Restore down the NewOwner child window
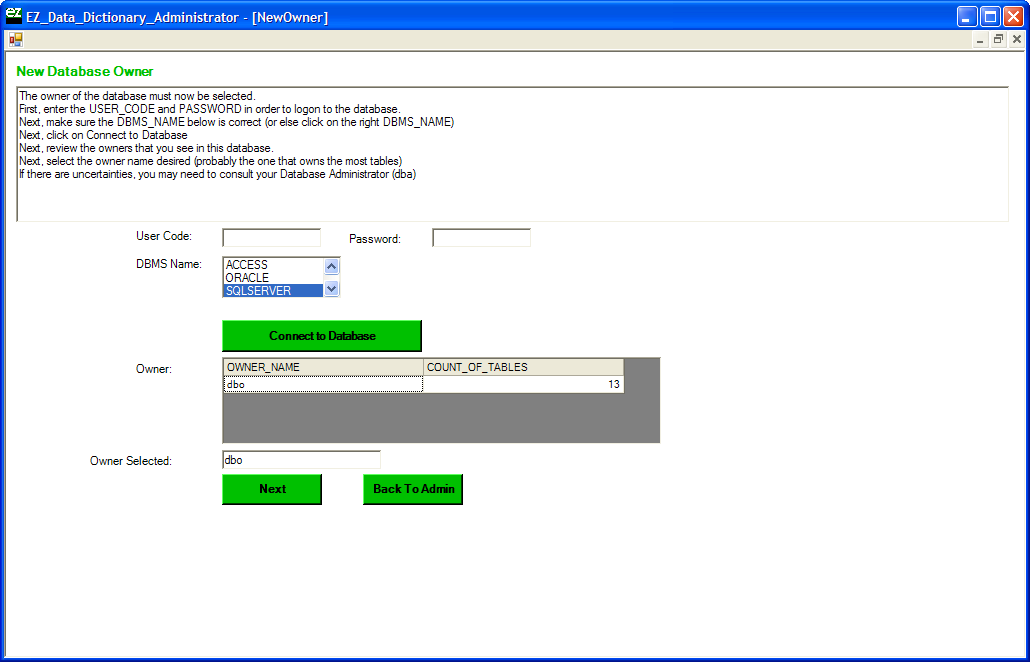The width and height of the screenshot is (1030, 662). tap(998, 40)
